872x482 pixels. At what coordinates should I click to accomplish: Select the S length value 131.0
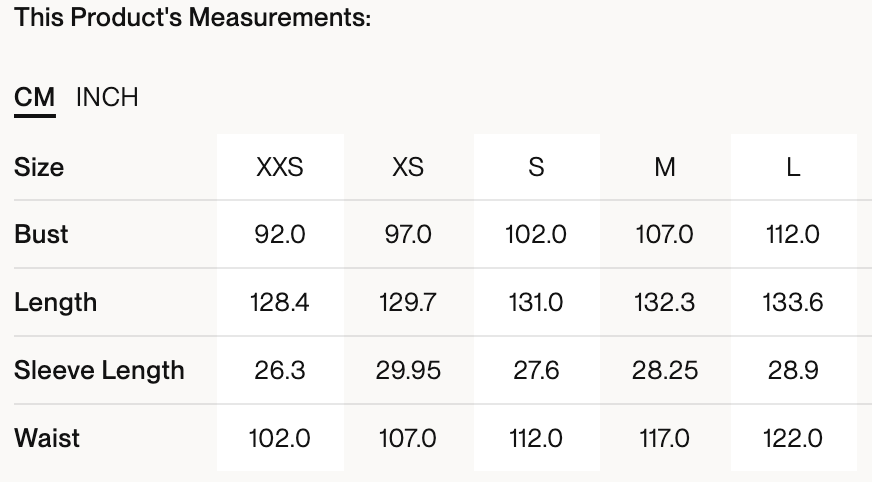click(x=536, y=302)
